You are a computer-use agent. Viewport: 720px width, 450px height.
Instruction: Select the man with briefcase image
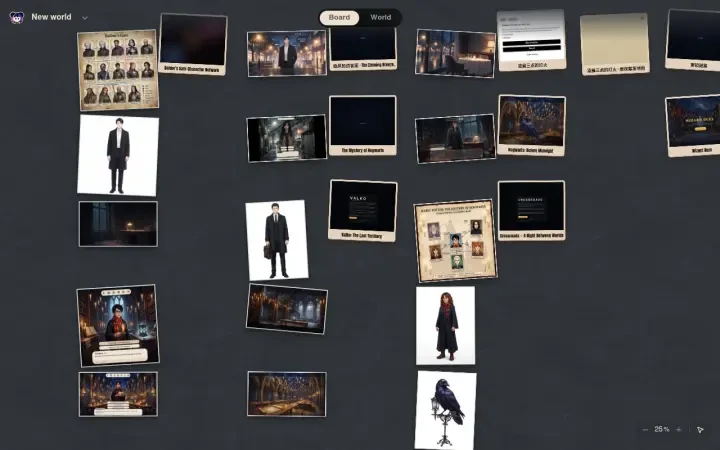[x=277, y=240]
